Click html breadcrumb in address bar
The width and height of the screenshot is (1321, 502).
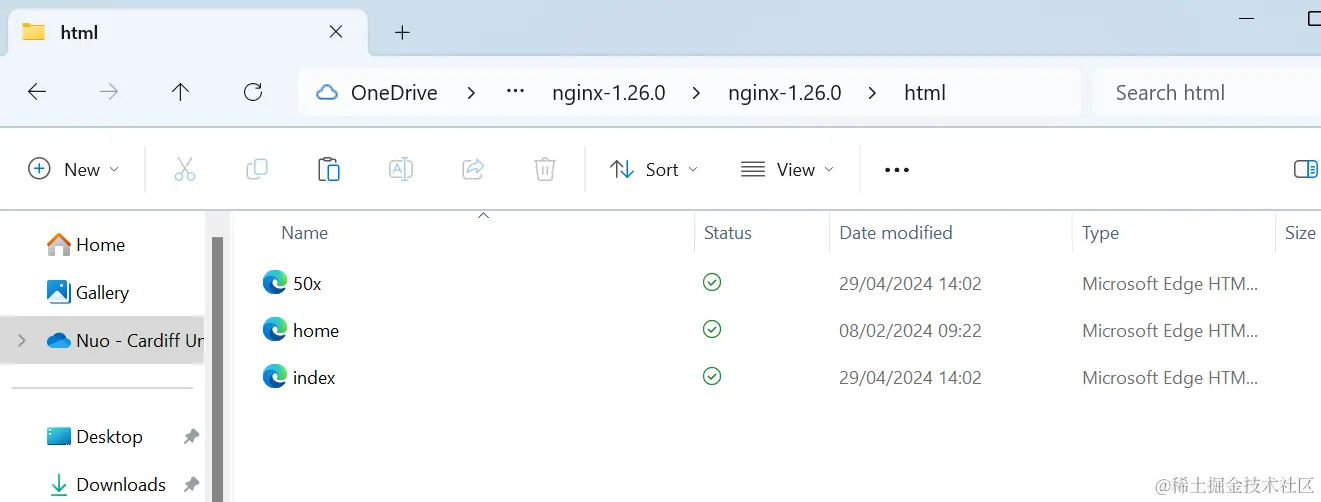pyautogui.click(x=925, y=93)
